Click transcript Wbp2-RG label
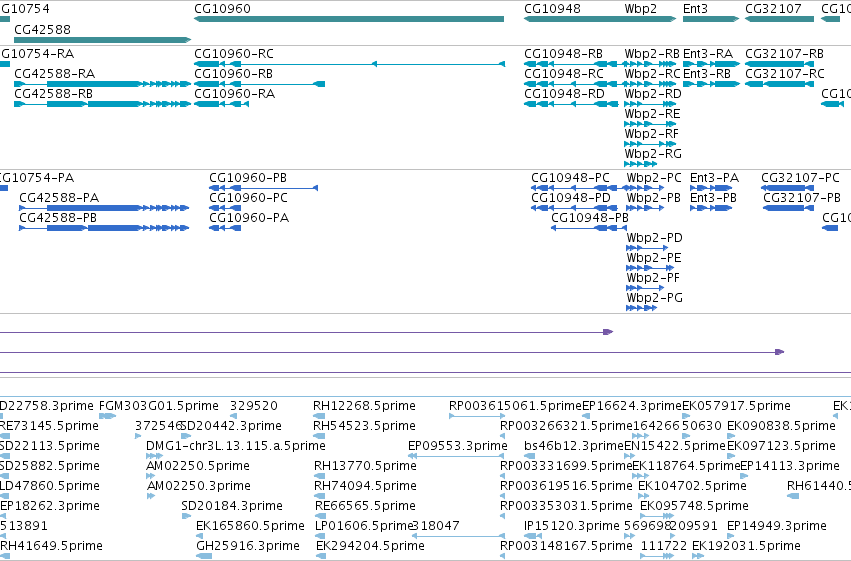This screenshot has height=561, width=851. click(653, 154)
